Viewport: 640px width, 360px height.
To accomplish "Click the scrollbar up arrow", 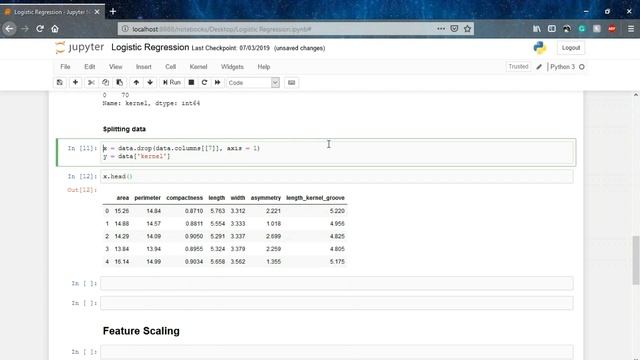I will (x=636, y=95).
